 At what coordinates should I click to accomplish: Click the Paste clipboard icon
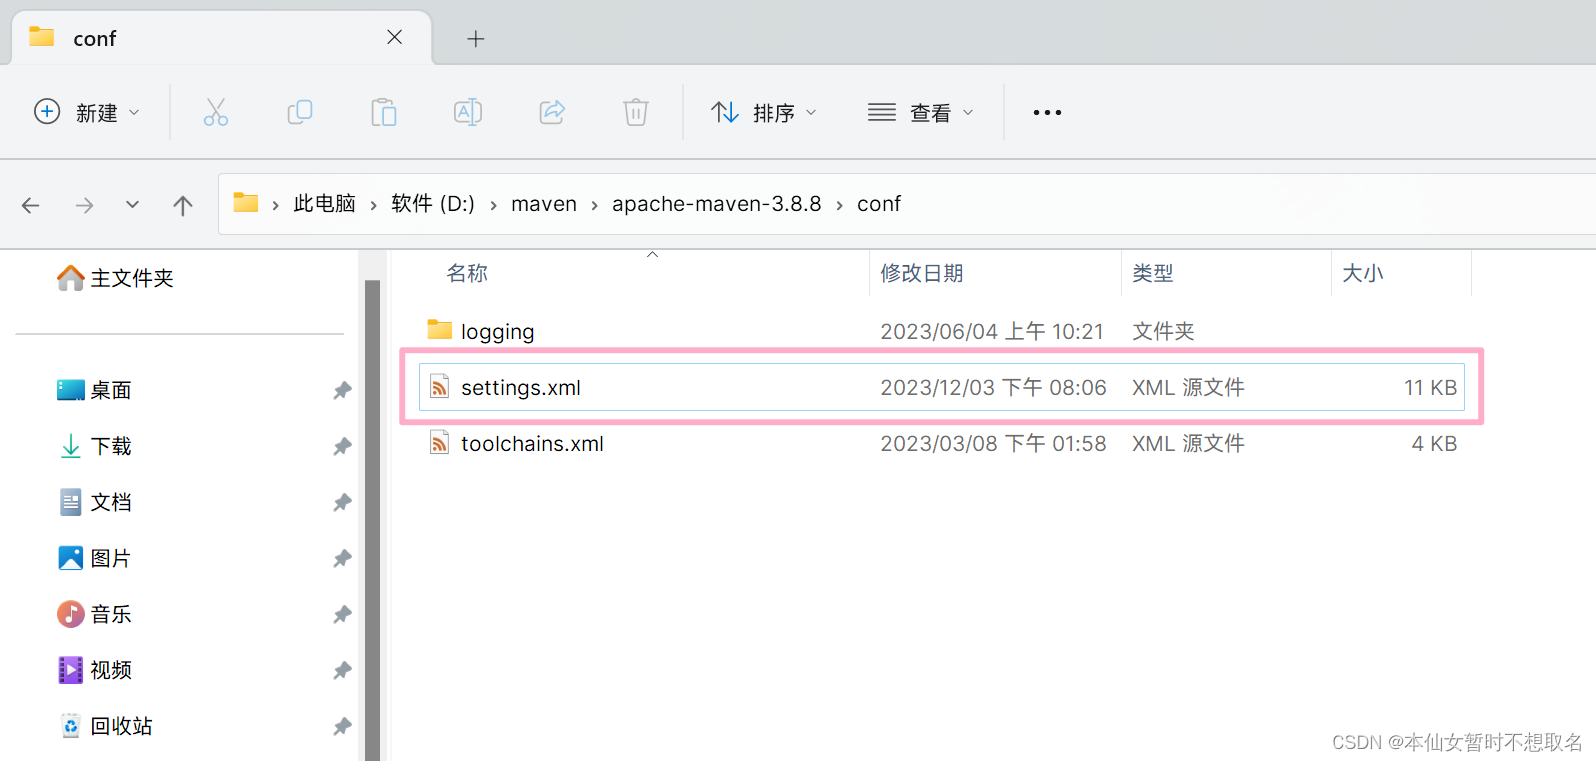(x=384, y=112)
